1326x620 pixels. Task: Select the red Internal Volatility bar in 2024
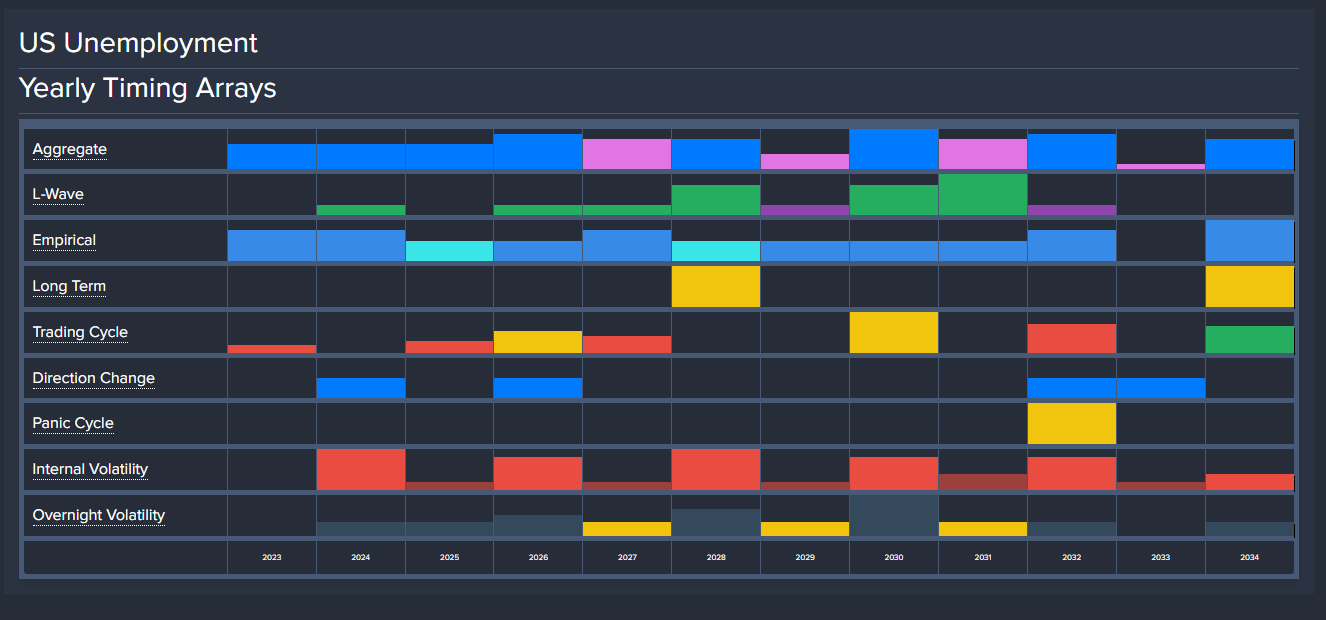point(361,470)
